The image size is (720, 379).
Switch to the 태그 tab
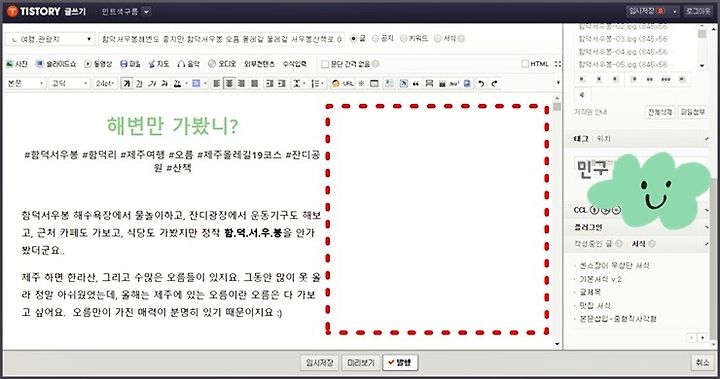point(581,138)
